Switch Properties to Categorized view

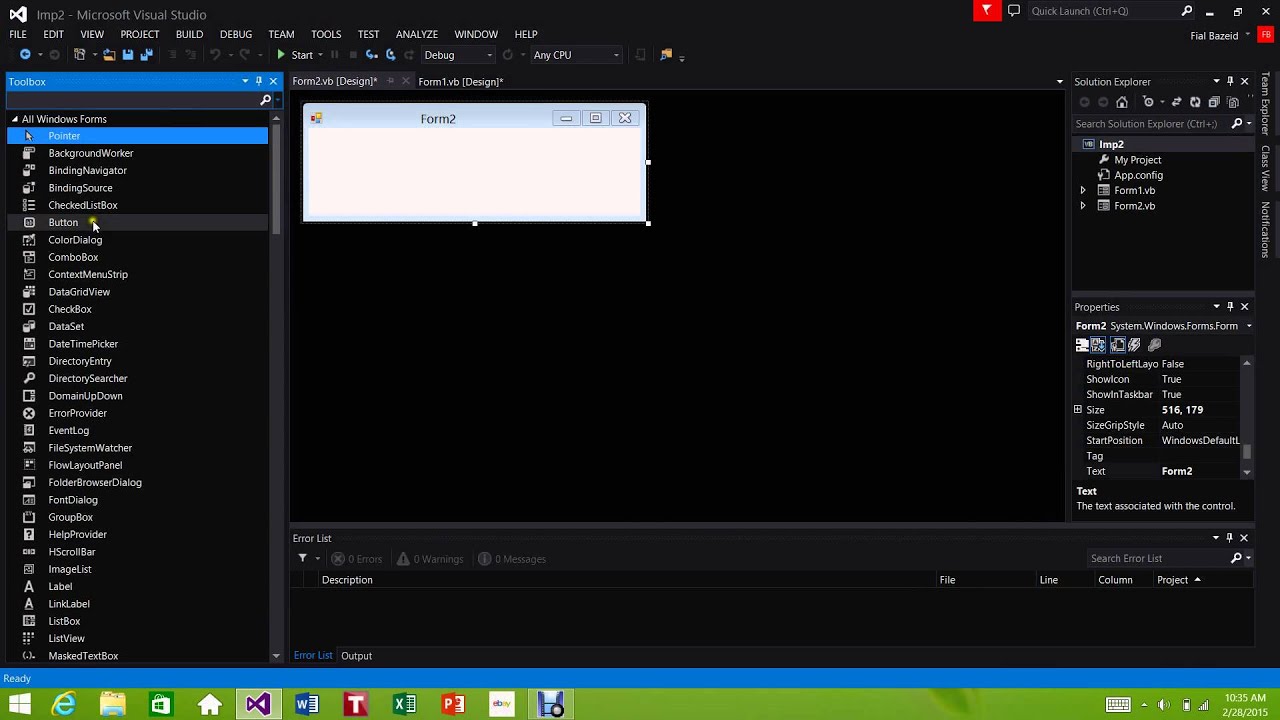point(1082,345)
